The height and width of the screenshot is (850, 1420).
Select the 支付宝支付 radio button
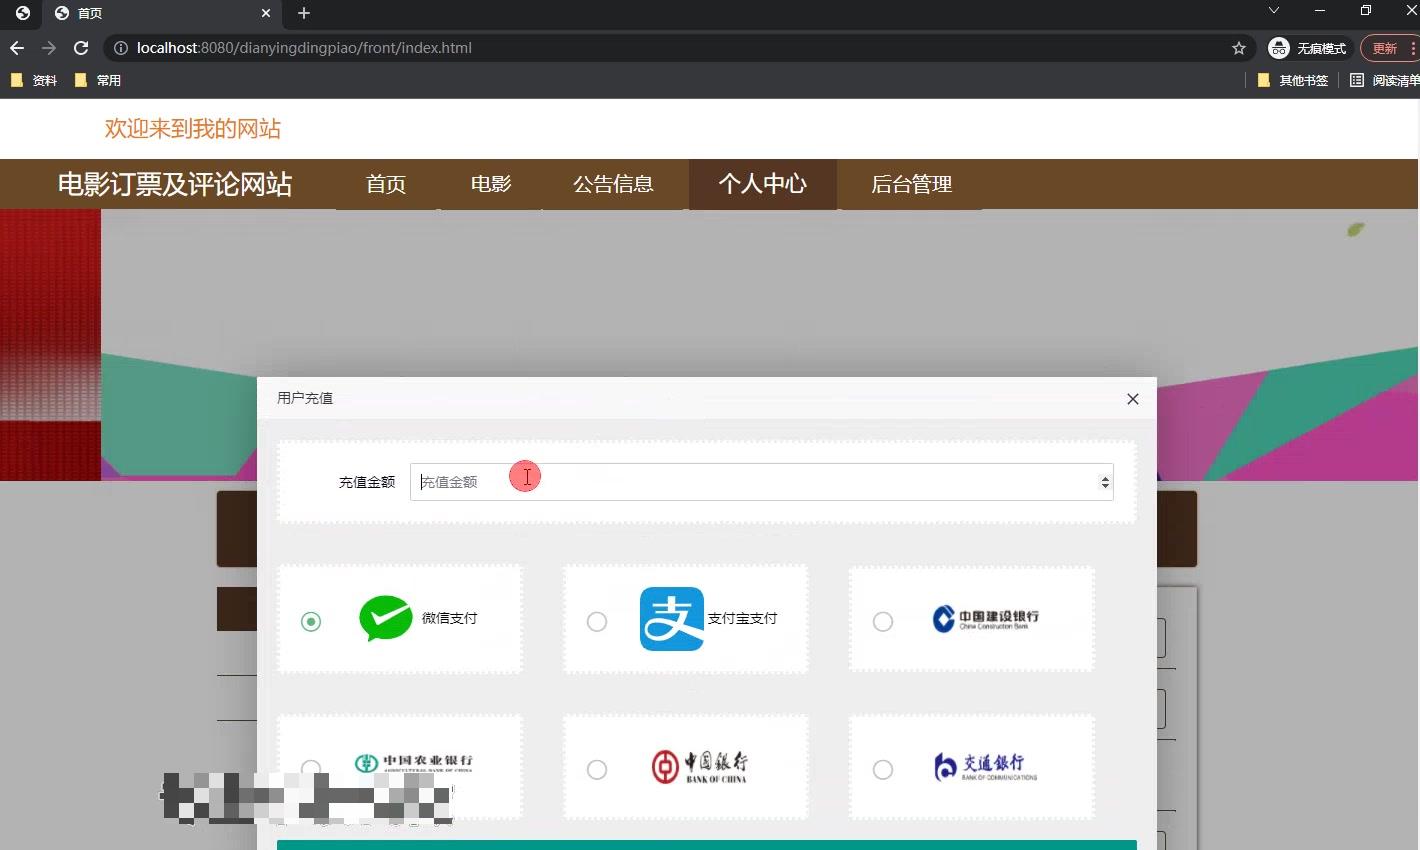coord(597,622)
